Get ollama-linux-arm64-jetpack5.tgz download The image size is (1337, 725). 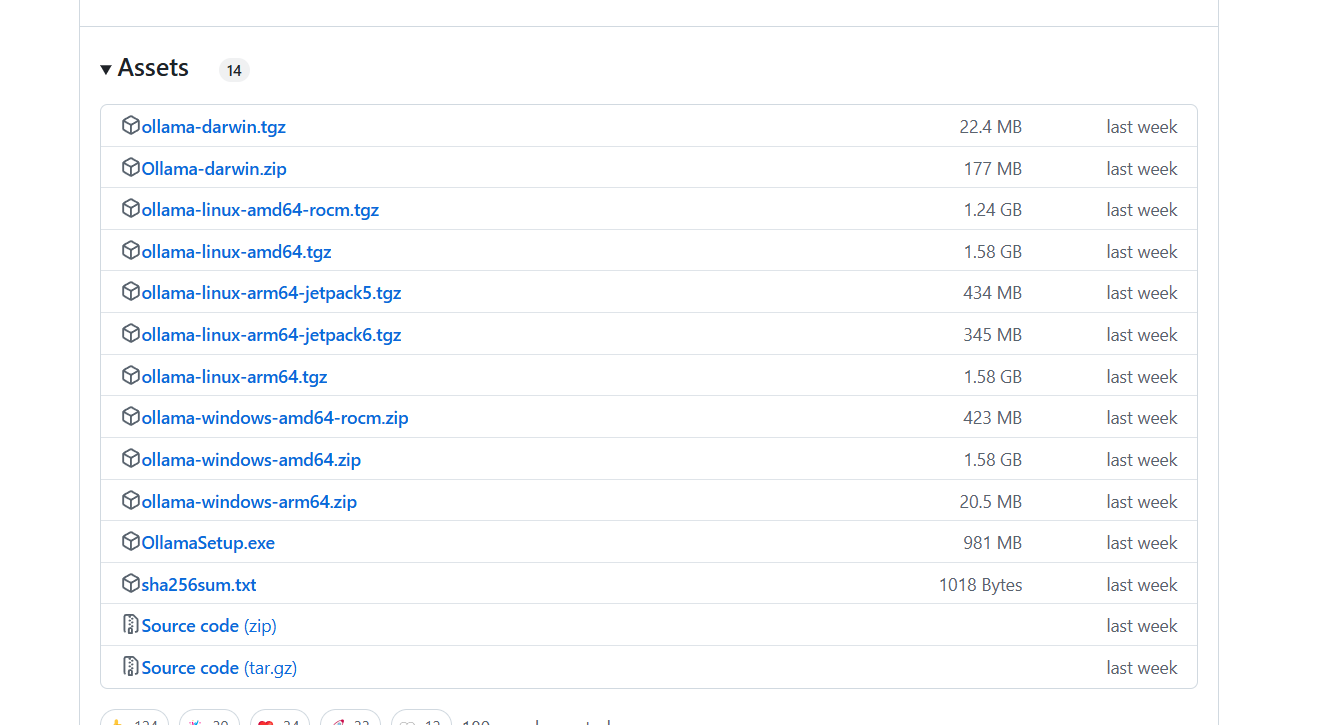271,293
